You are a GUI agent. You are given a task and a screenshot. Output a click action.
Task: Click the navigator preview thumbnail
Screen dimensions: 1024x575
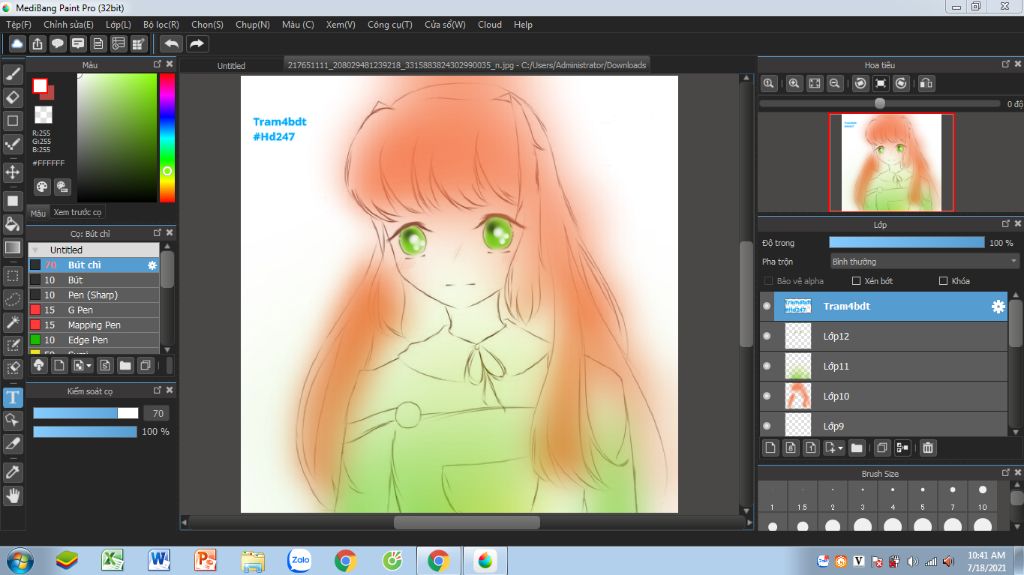[891, 163]
